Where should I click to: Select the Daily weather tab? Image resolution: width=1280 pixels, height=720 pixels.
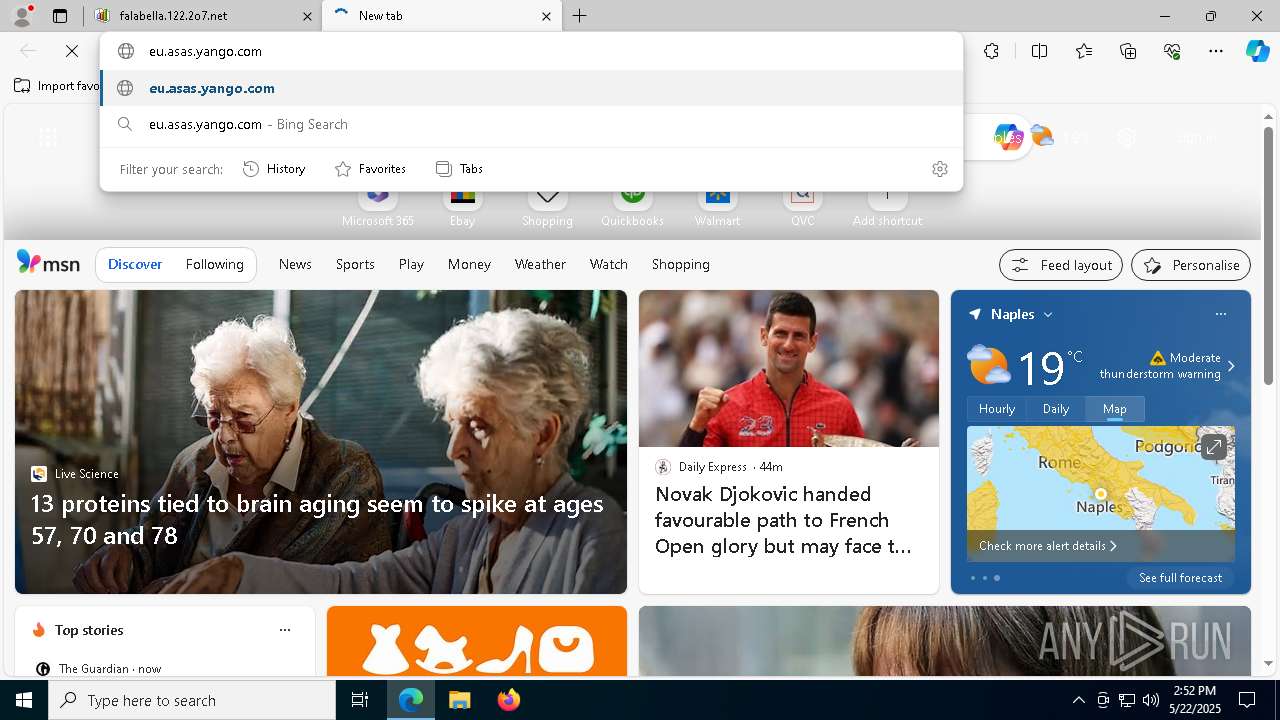[x=1056, y=409]
